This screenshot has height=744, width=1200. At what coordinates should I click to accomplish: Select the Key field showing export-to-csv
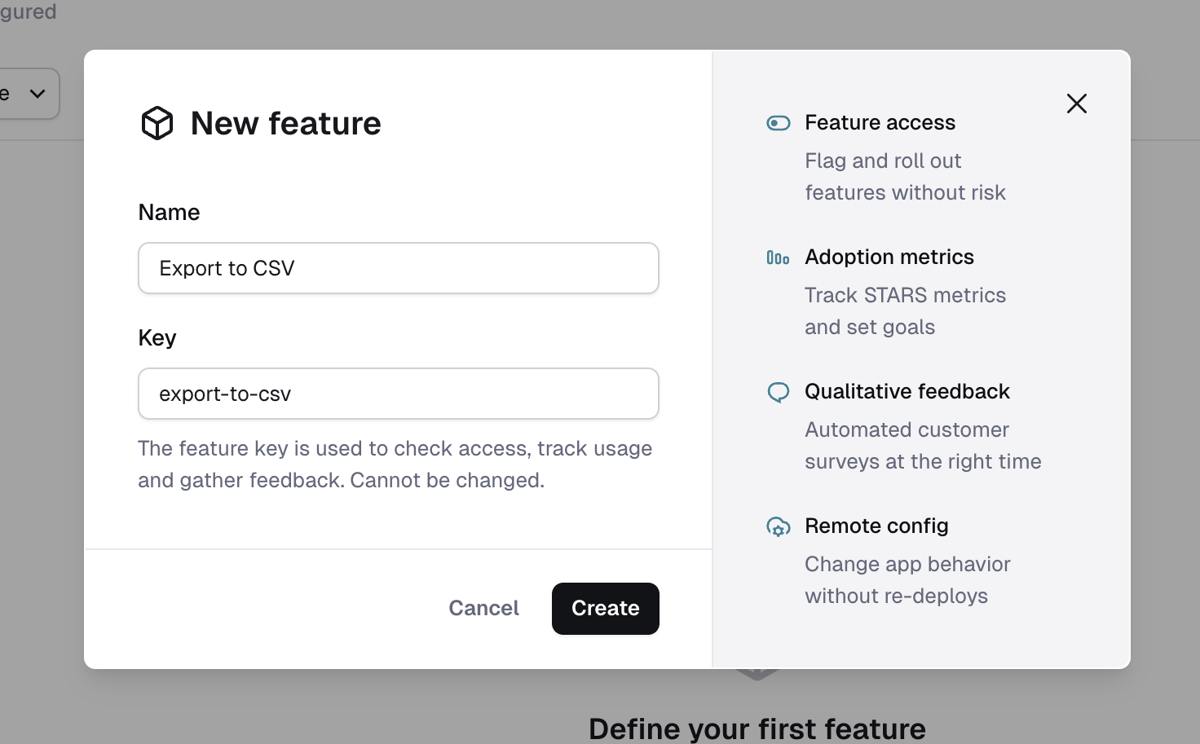pyautogui.click(x=398, y=393)
